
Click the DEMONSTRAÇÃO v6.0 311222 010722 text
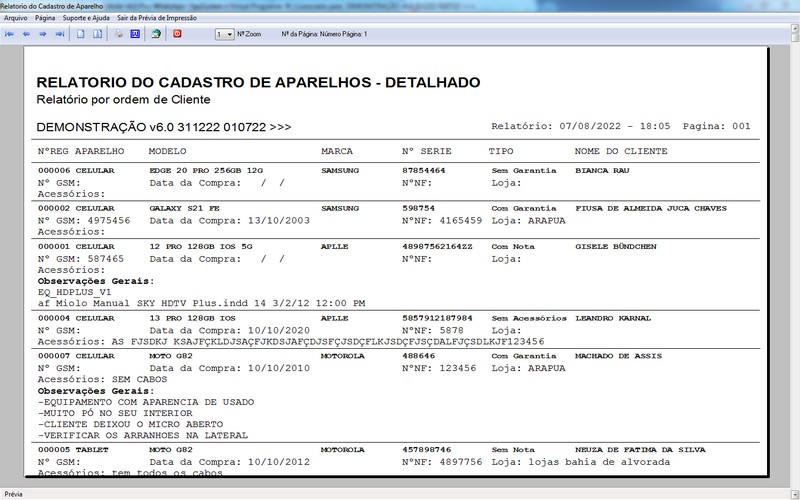click(x=163, y=127)
